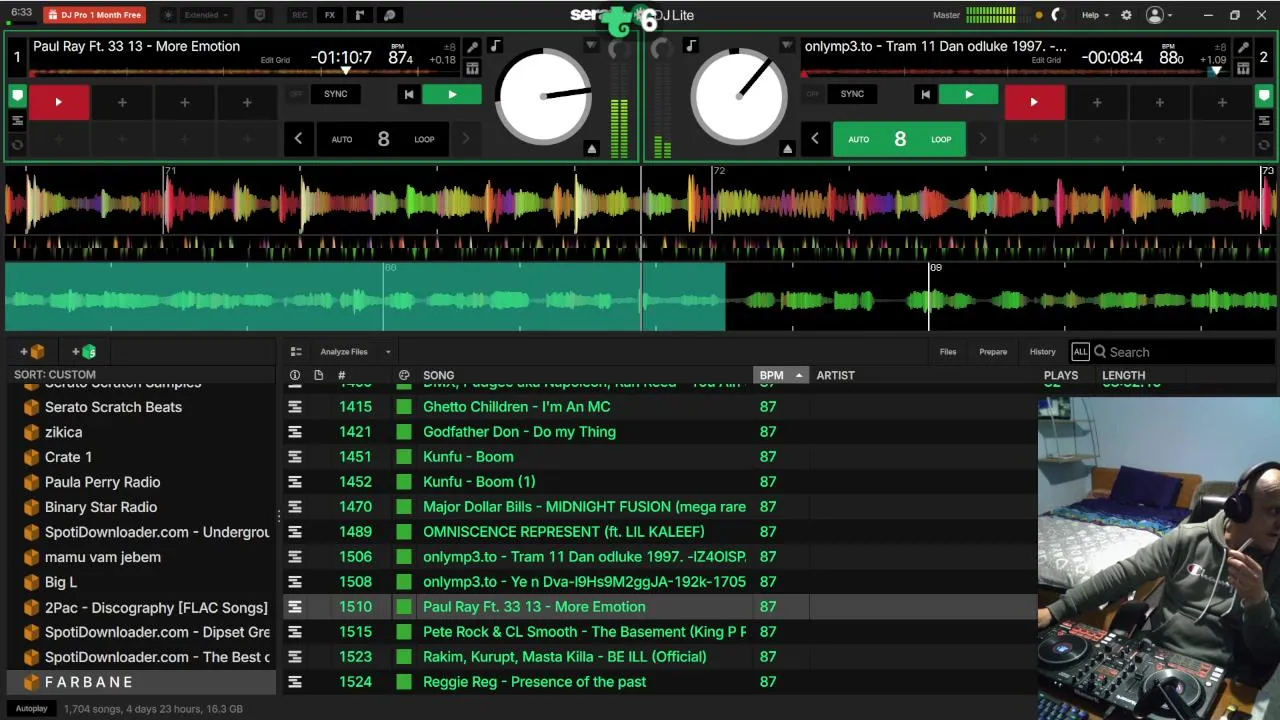Switch to the Prepare panel tab
This screenshot has height=720, width=1280.
993,352
